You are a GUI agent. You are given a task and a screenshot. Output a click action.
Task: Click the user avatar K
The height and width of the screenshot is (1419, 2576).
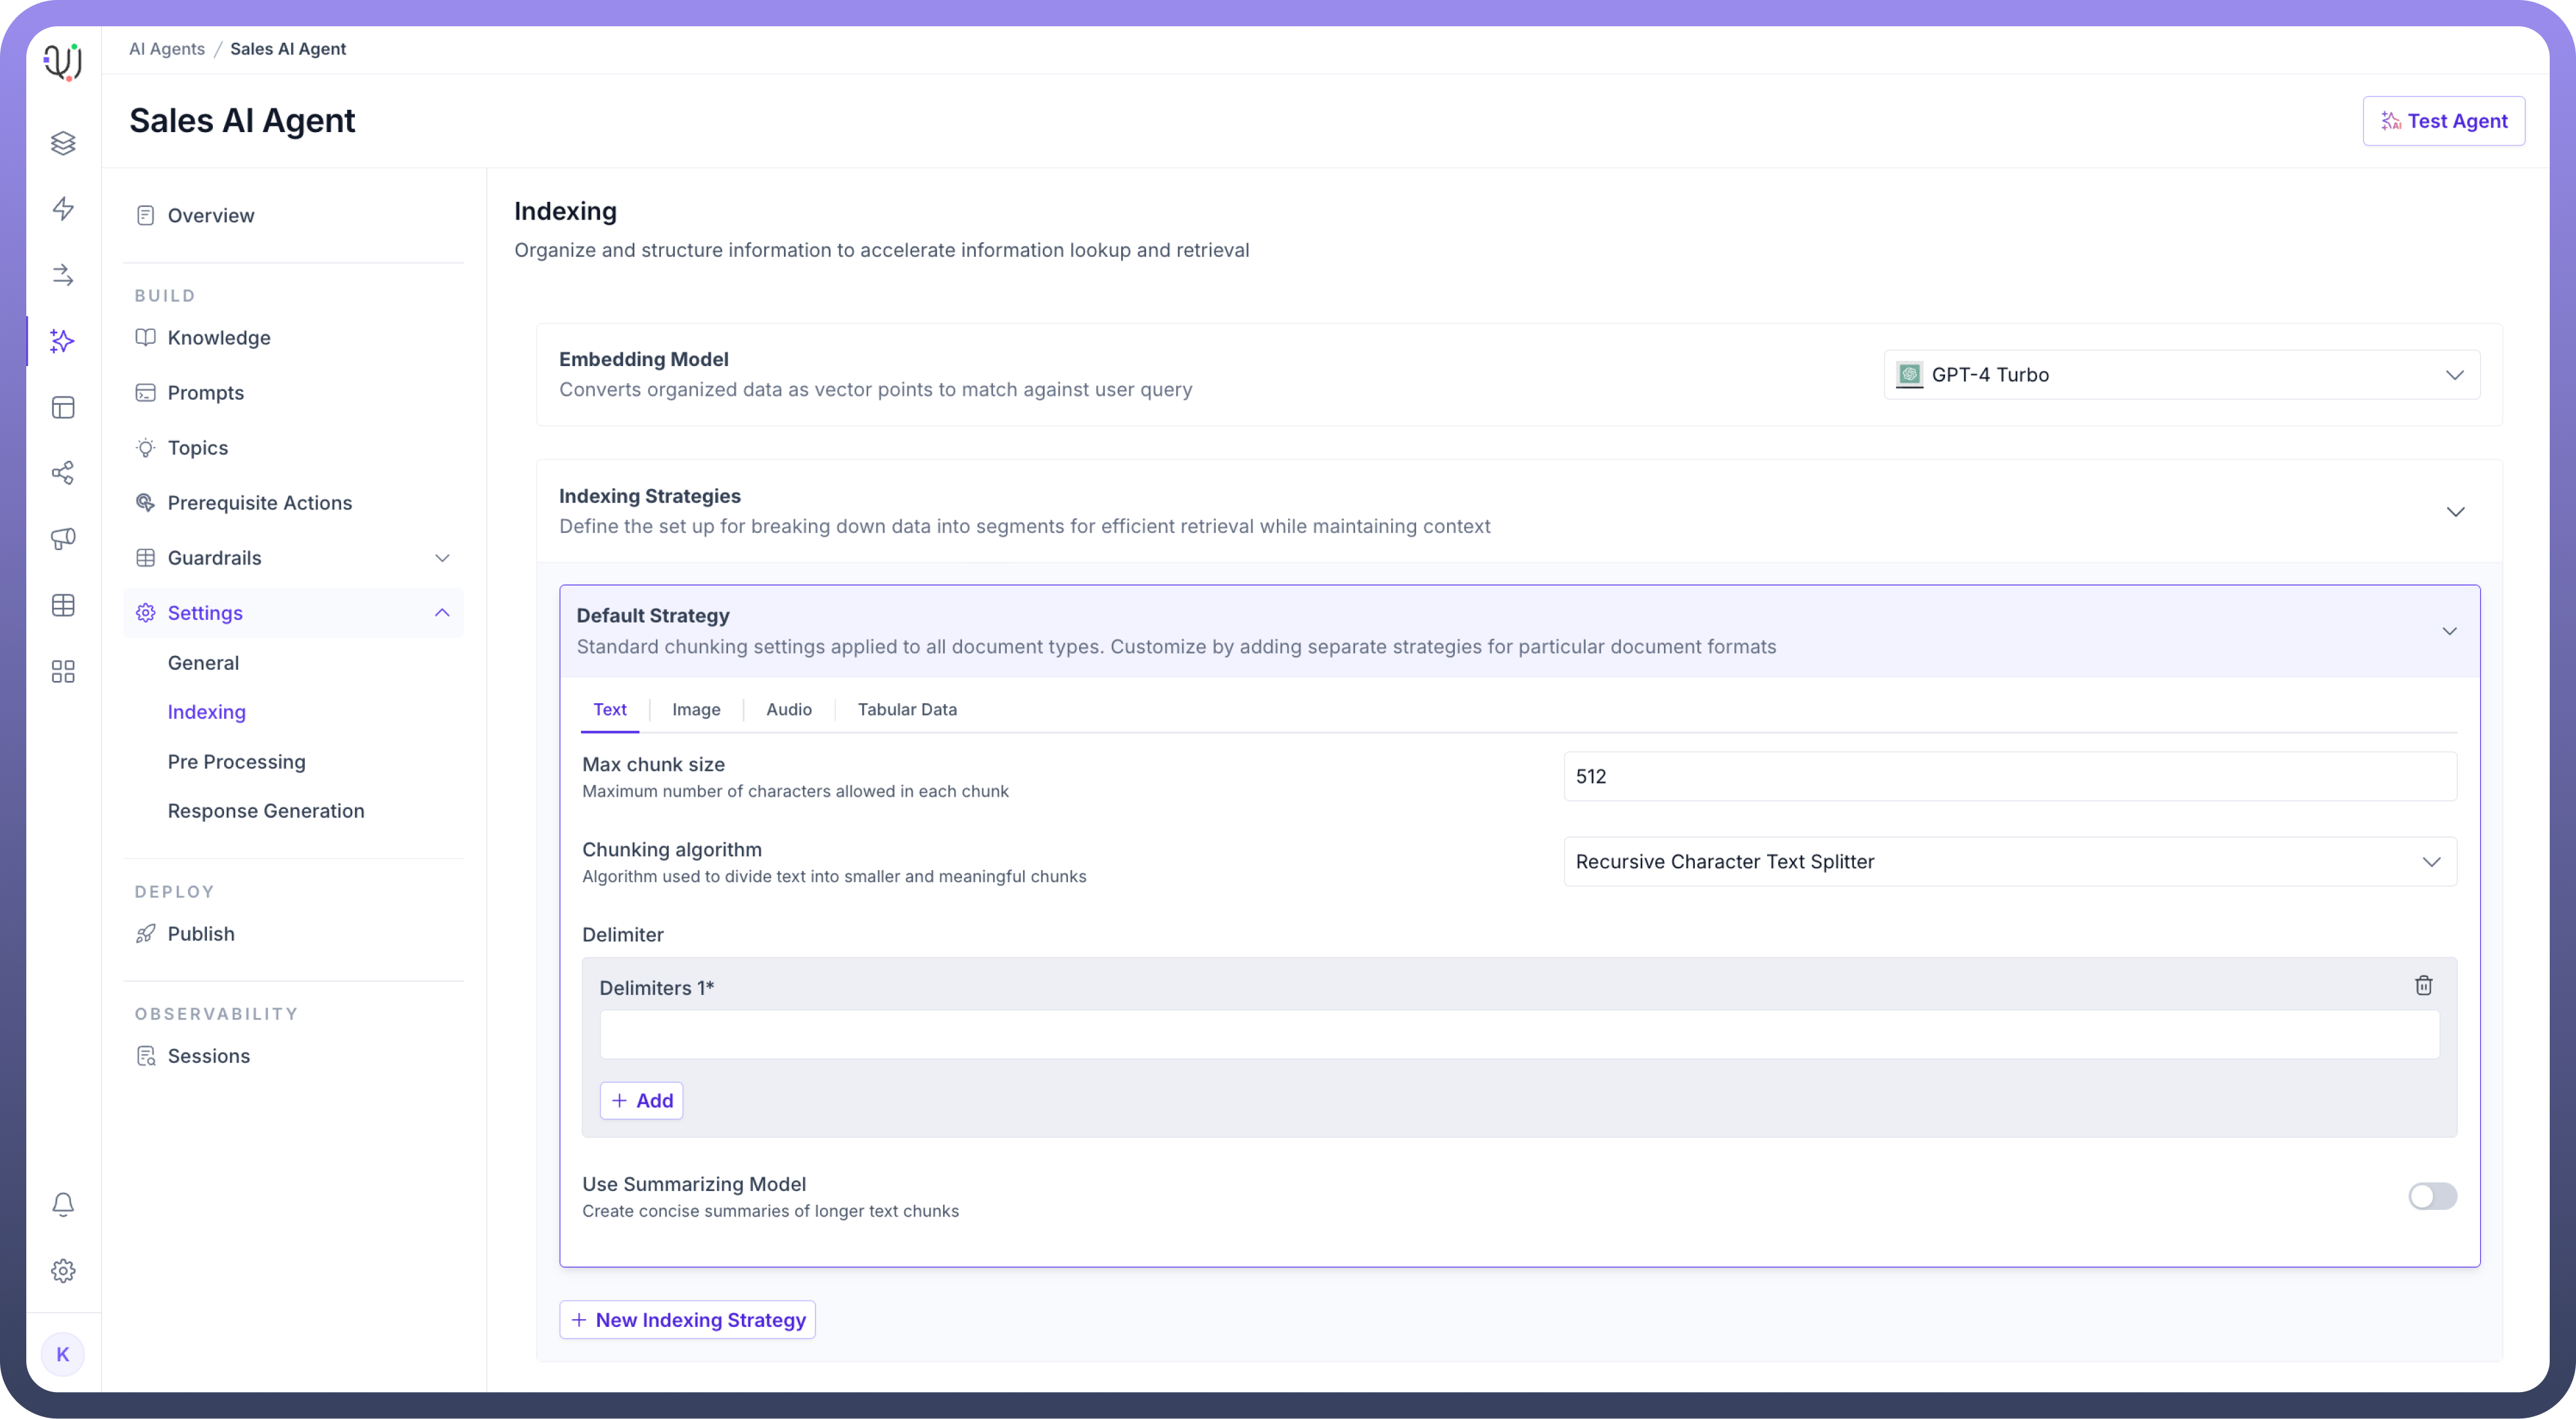[x=63, y=1354]
